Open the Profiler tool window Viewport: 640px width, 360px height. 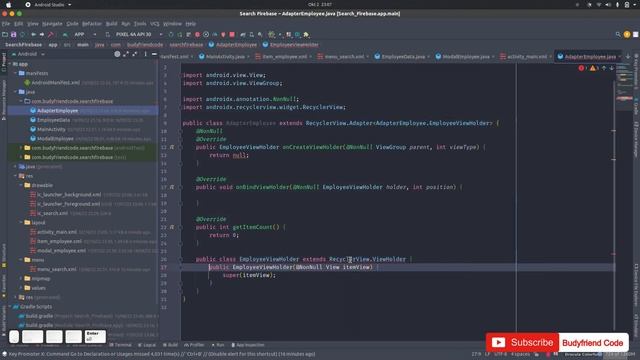point(194,345)
